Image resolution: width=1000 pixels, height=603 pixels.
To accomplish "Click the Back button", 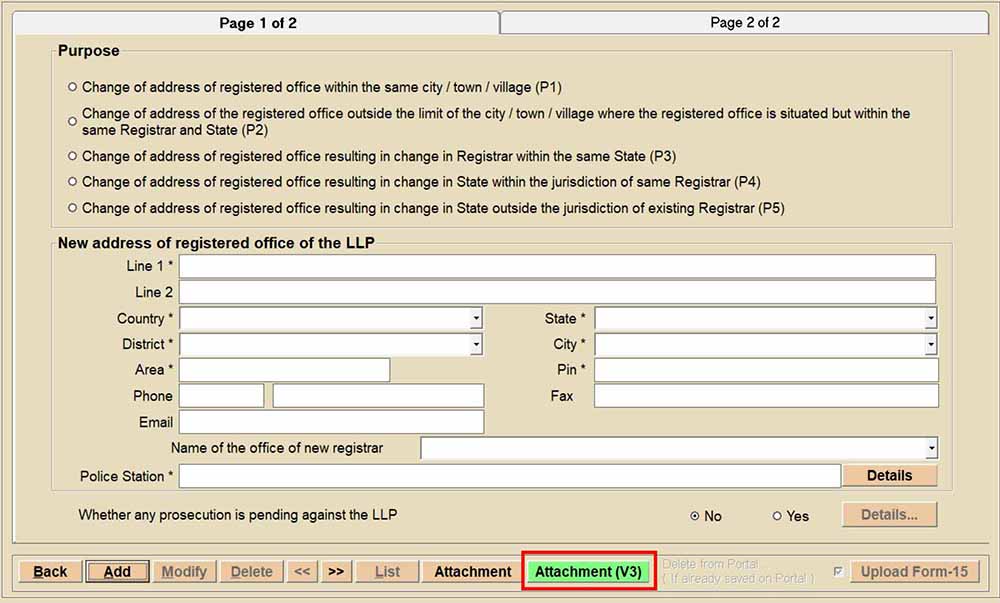I will click(x=50, y=572).
